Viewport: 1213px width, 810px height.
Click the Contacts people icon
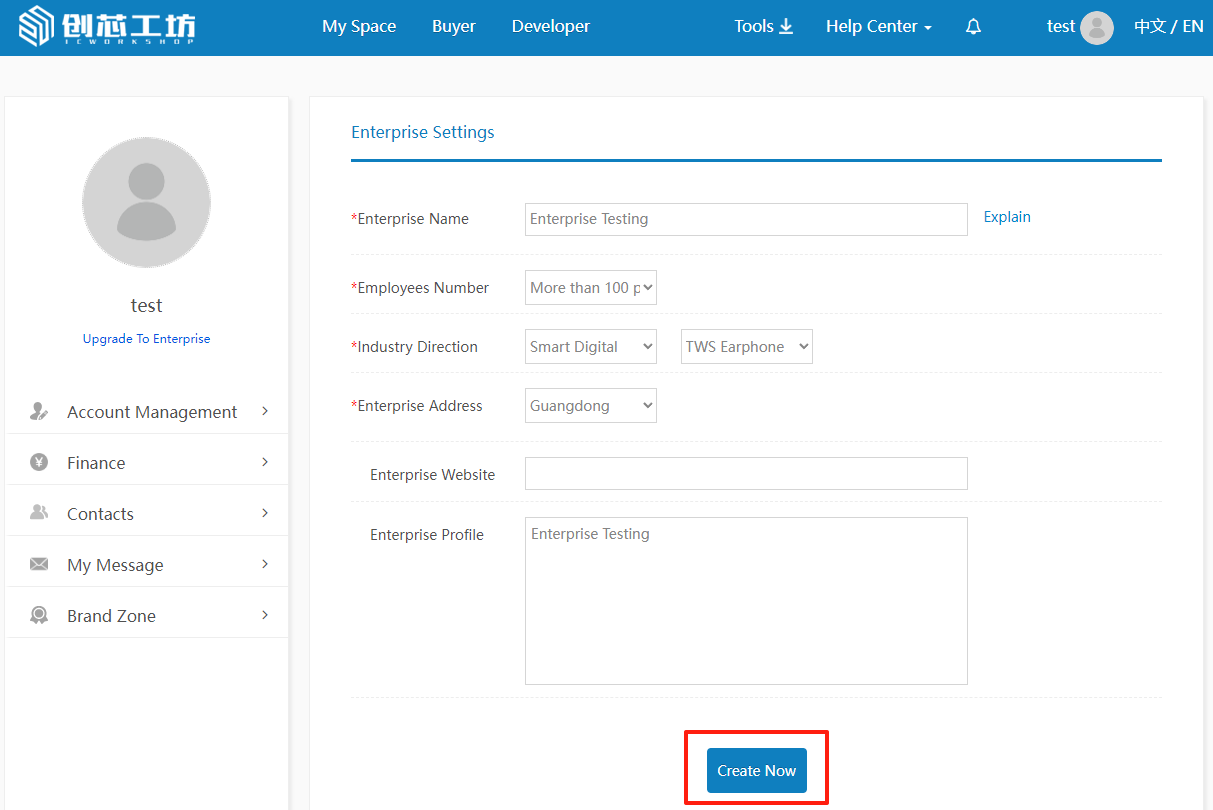(39, 513)
